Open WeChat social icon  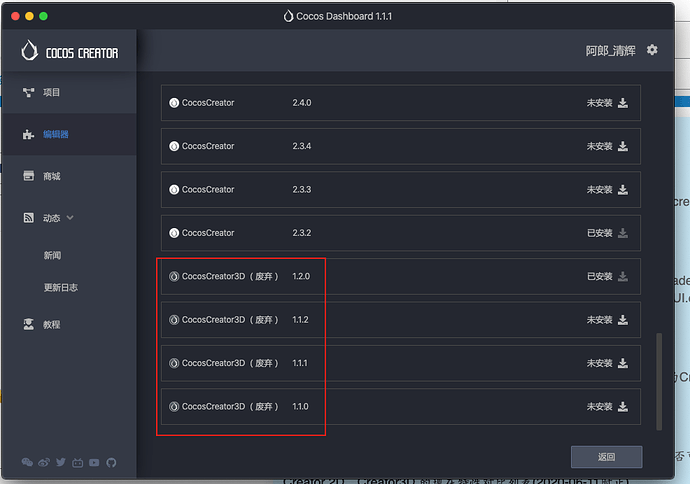click(27, 462)
